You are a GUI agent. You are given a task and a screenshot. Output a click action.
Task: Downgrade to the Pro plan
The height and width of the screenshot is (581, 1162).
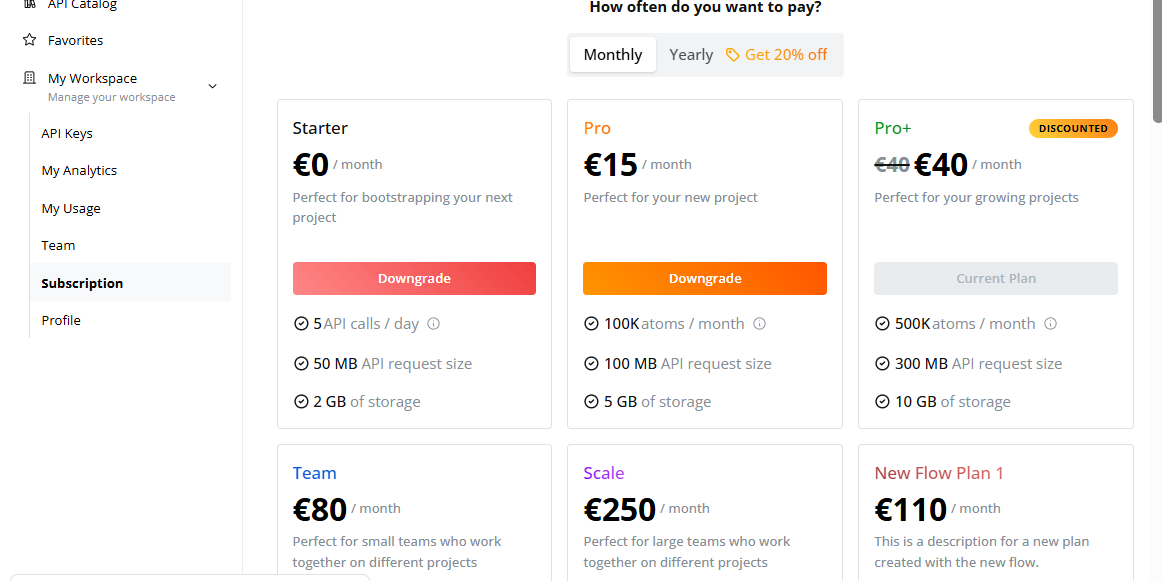coord(705,279)
